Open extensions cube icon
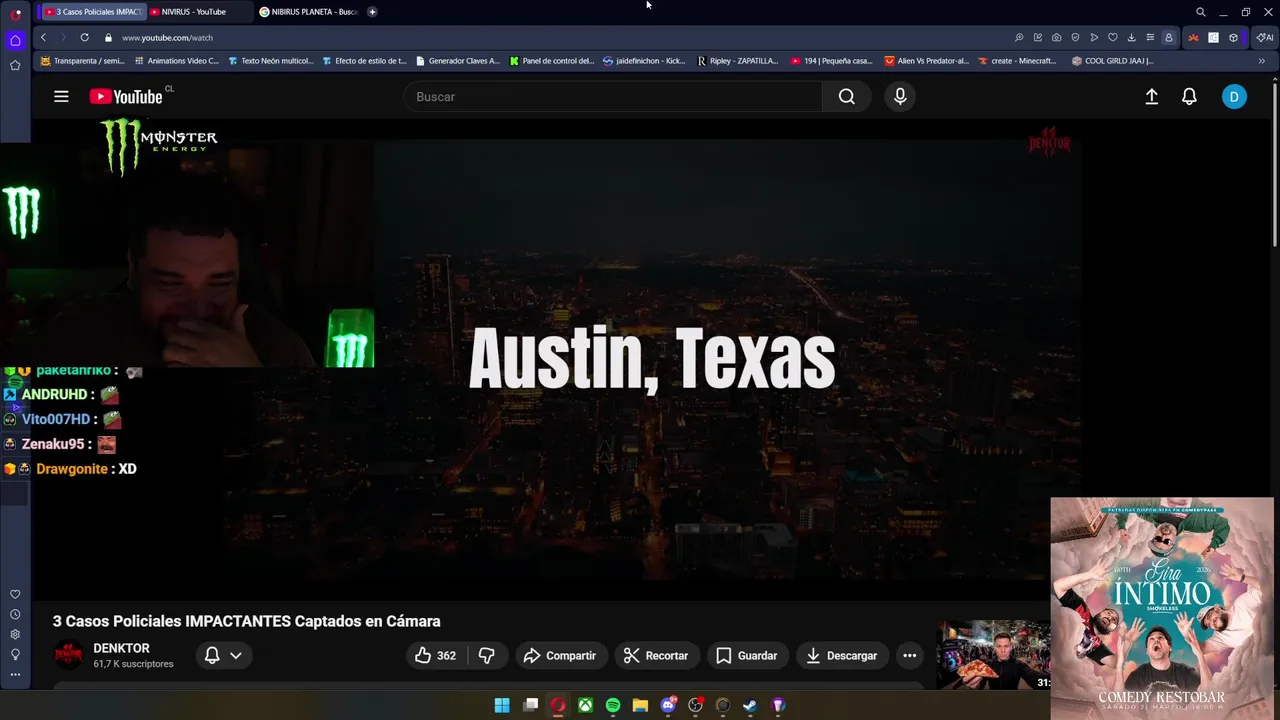1280x720 pixels. (1233, 38)
